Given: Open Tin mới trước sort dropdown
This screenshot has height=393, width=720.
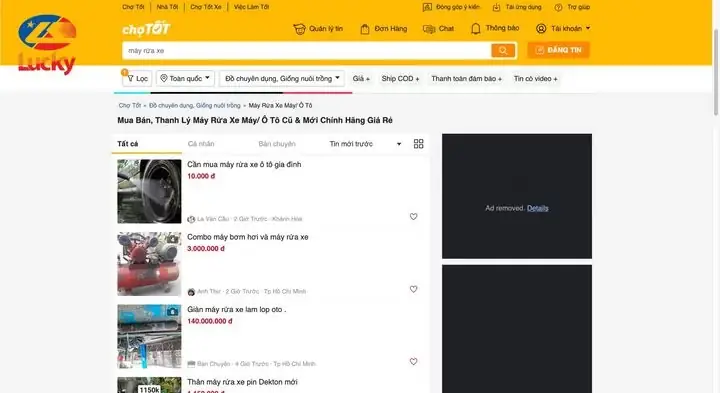Looking at the screenshot, I should pos(366,144).
